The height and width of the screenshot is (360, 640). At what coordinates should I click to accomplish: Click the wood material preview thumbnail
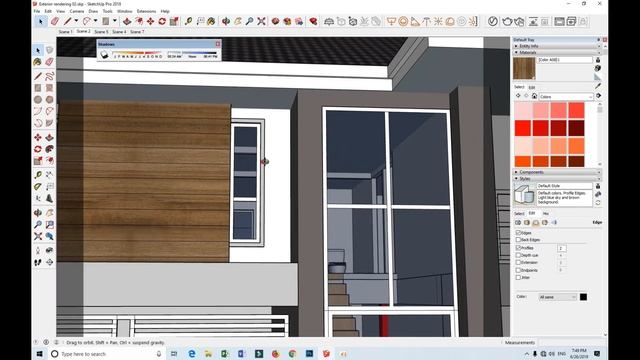524,68
